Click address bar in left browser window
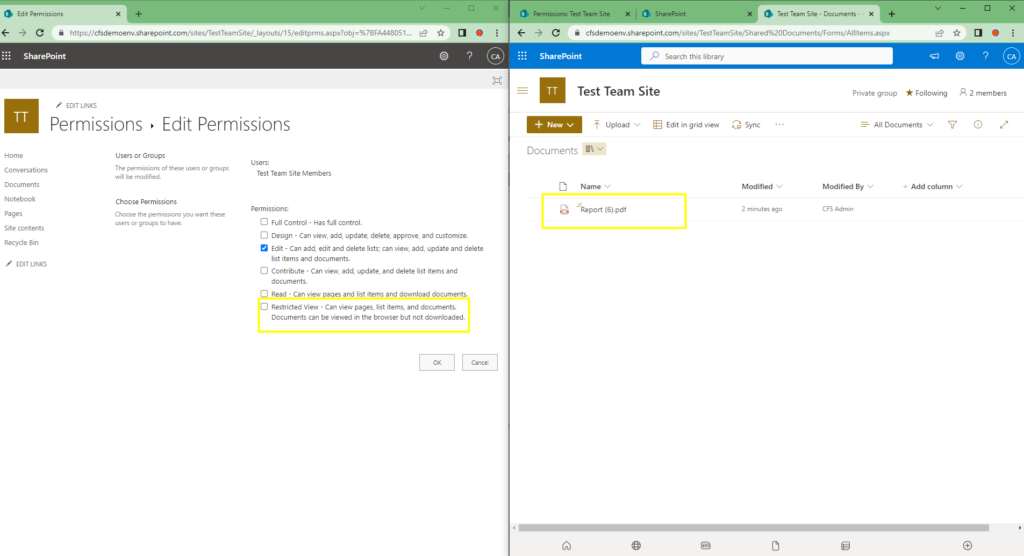Viewport: 1024px width, 556px height. click(240, 33)
